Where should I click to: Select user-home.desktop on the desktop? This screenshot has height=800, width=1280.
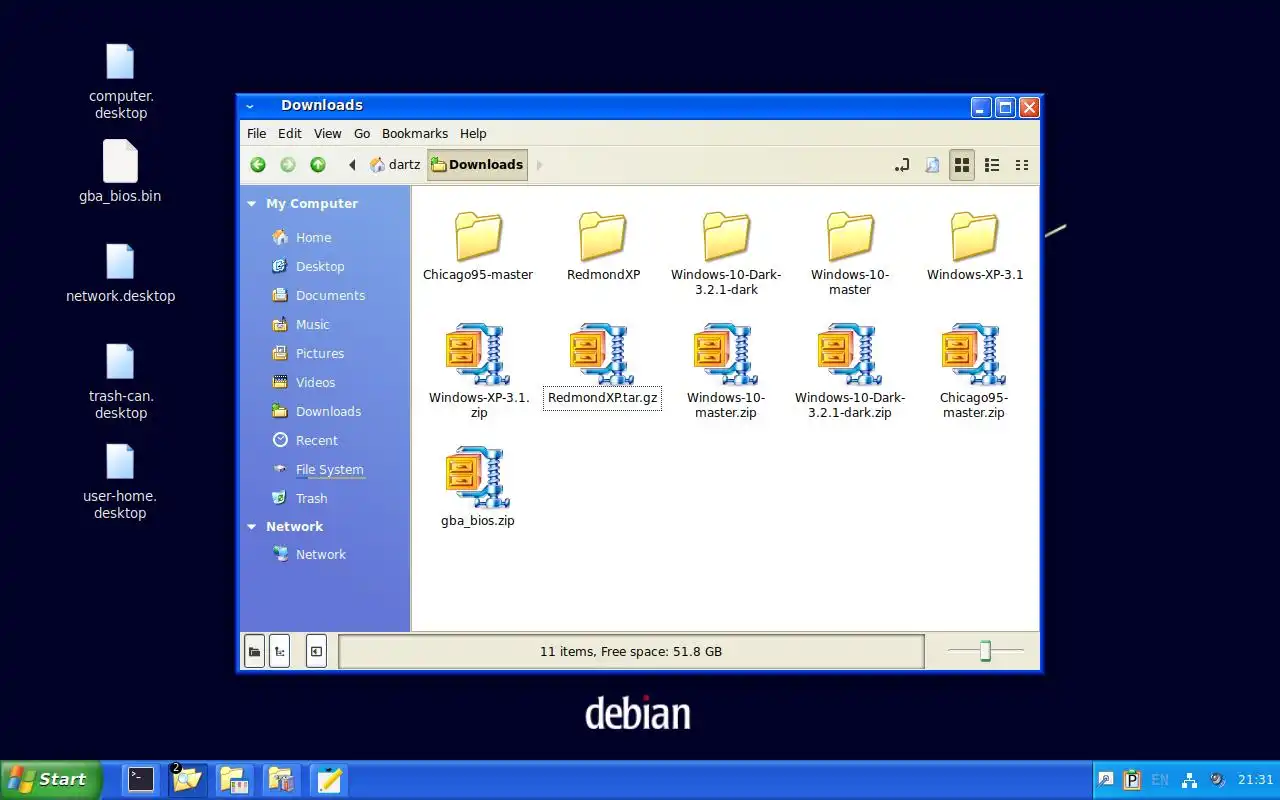pyautogui.click(x=120, y=481)
